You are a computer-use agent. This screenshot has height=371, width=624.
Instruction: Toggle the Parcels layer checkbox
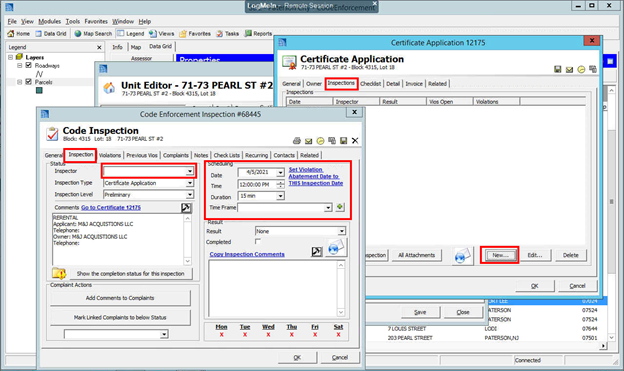click(x=29, y=82)
